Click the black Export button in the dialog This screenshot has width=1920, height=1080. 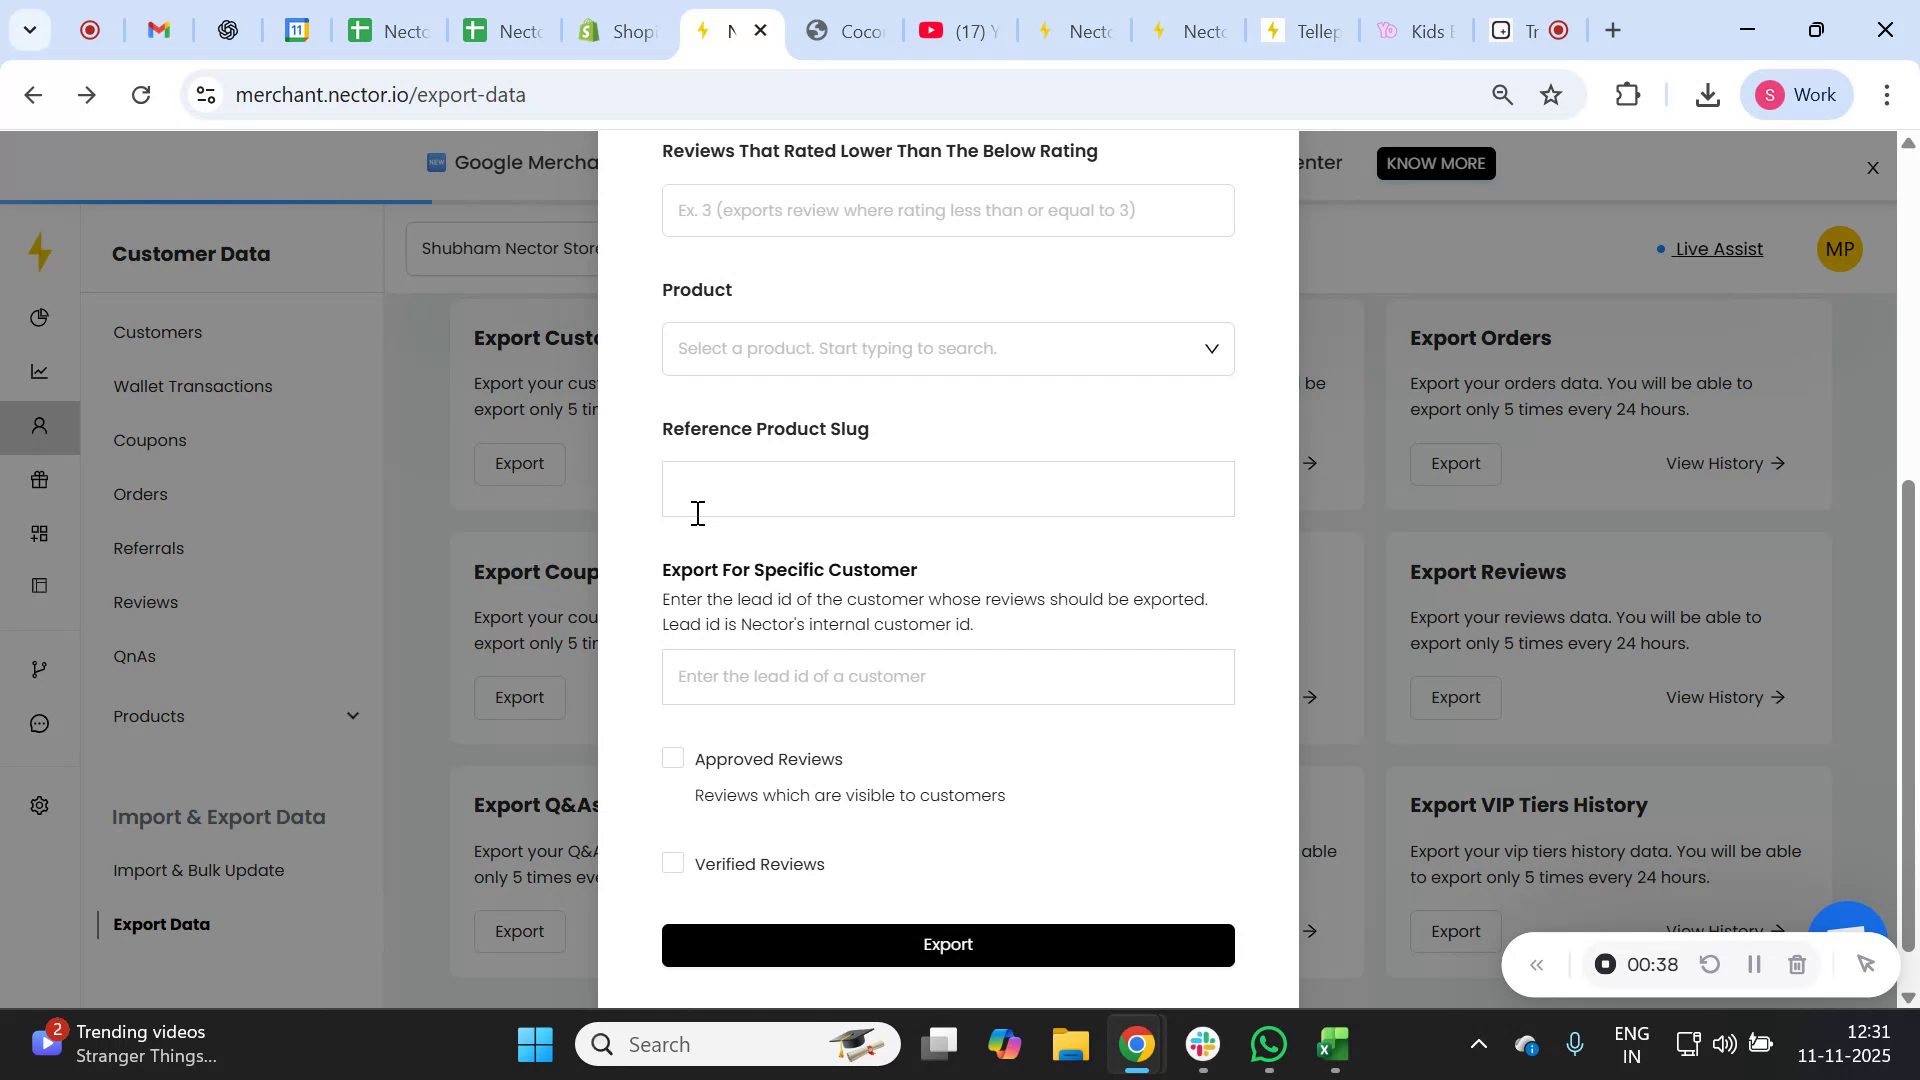[947, 944]
